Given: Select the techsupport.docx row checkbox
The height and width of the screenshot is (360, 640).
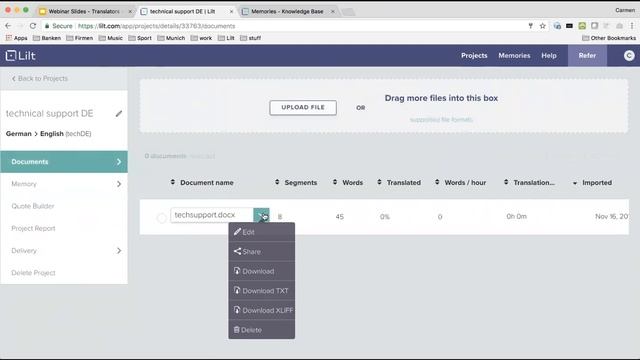Looking at the screenshot, I should (162, 218).
